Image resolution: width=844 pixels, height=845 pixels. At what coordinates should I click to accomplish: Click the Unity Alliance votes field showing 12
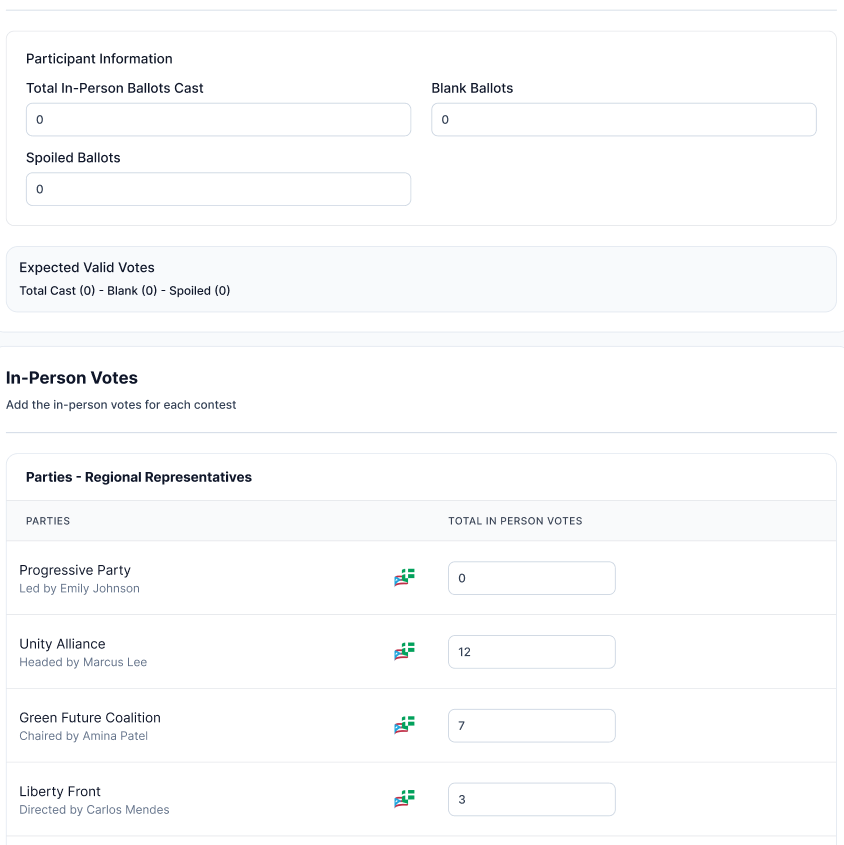(531, 651)
